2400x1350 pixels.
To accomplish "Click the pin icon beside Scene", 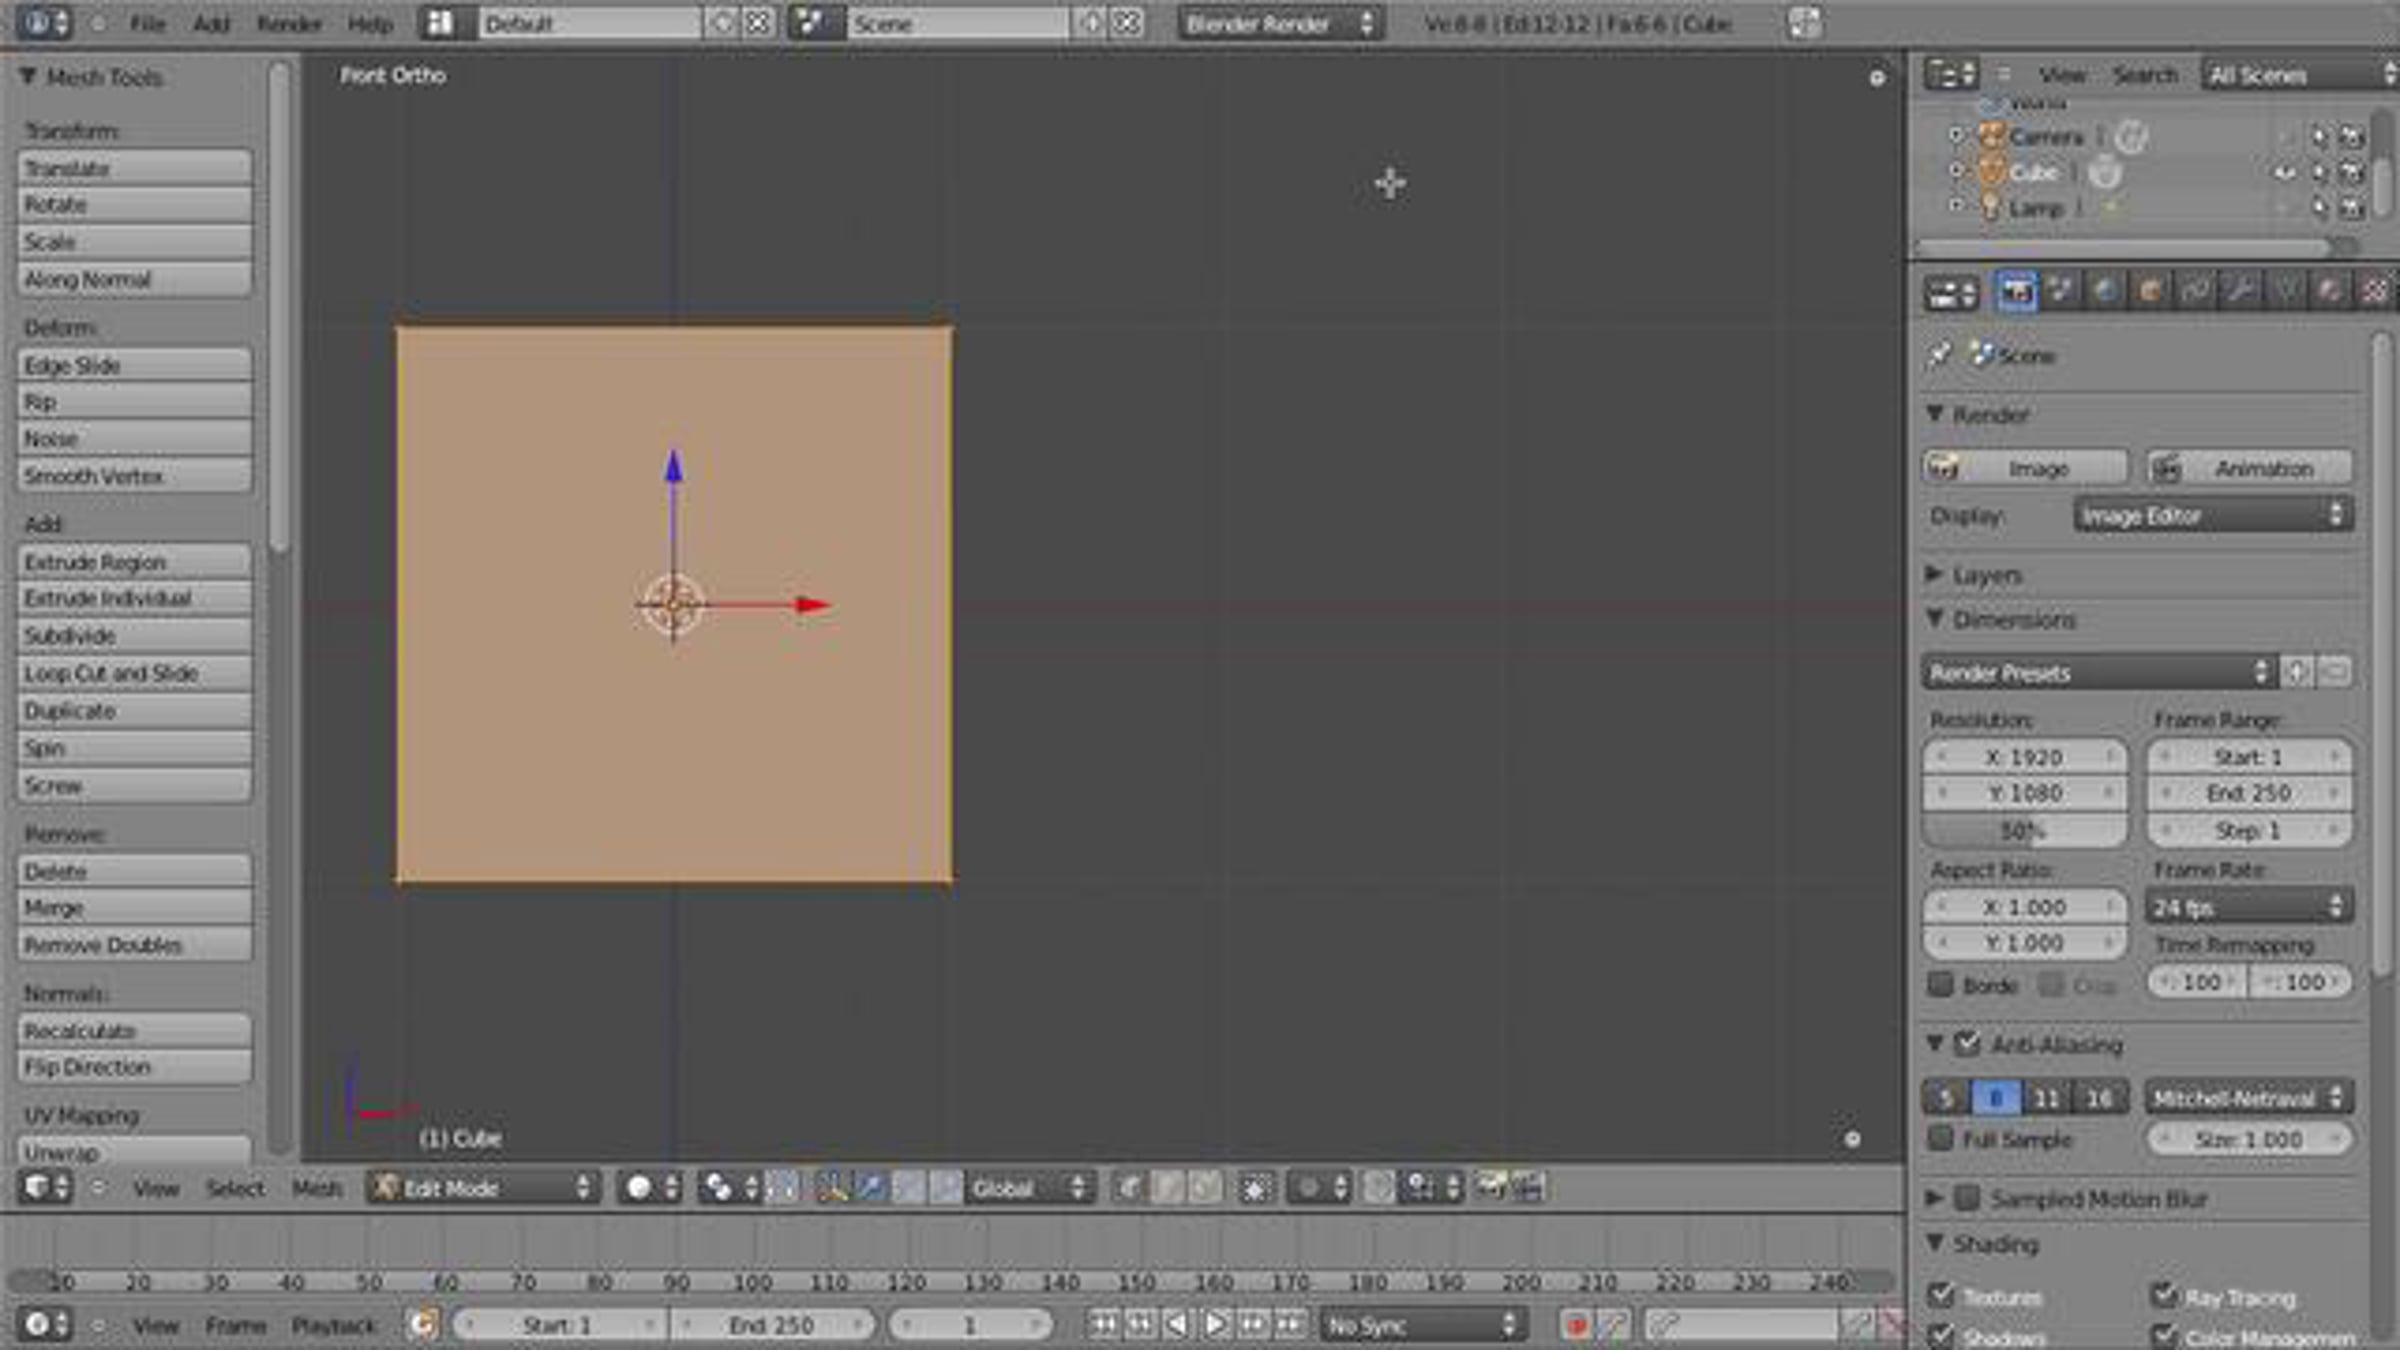I will tap(1940, 355).
